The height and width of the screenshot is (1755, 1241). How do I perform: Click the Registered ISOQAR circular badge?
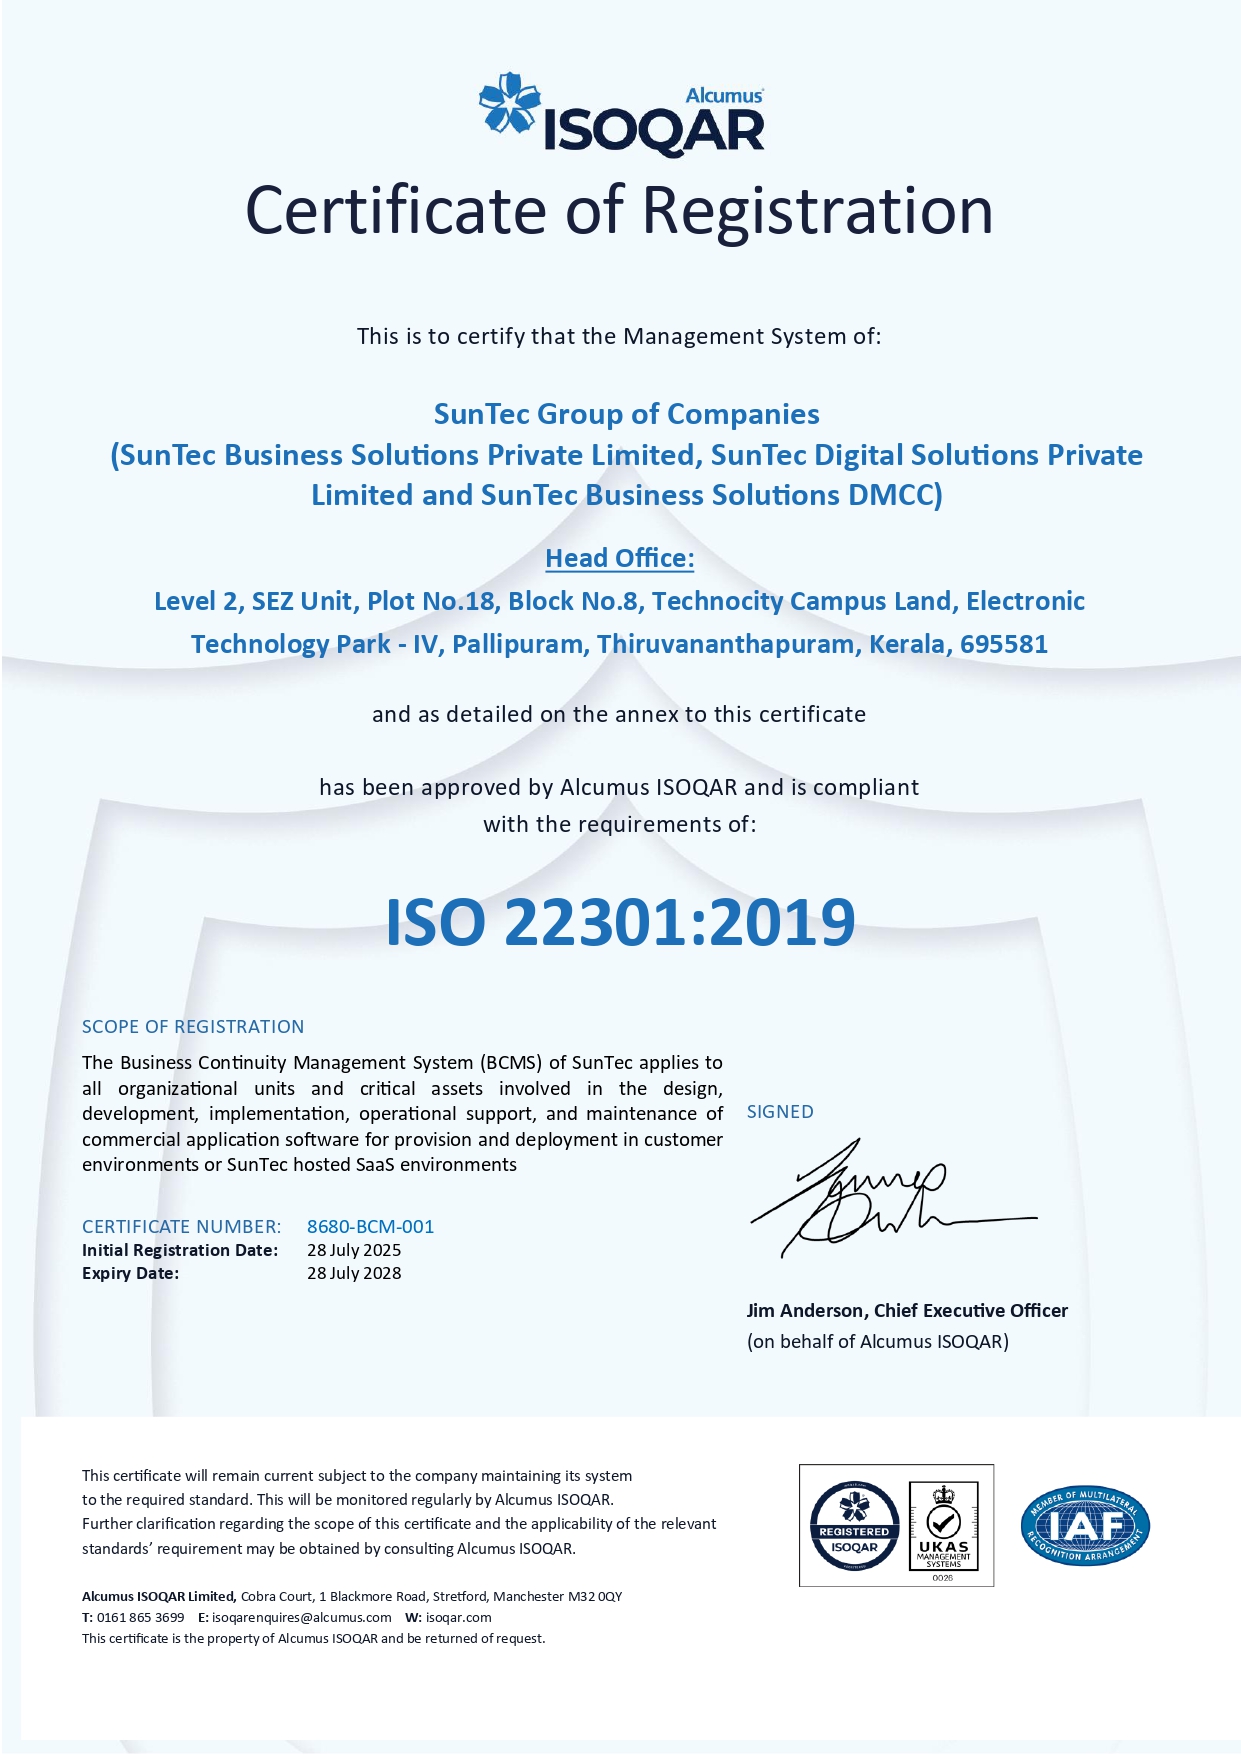pos(854,1525)
